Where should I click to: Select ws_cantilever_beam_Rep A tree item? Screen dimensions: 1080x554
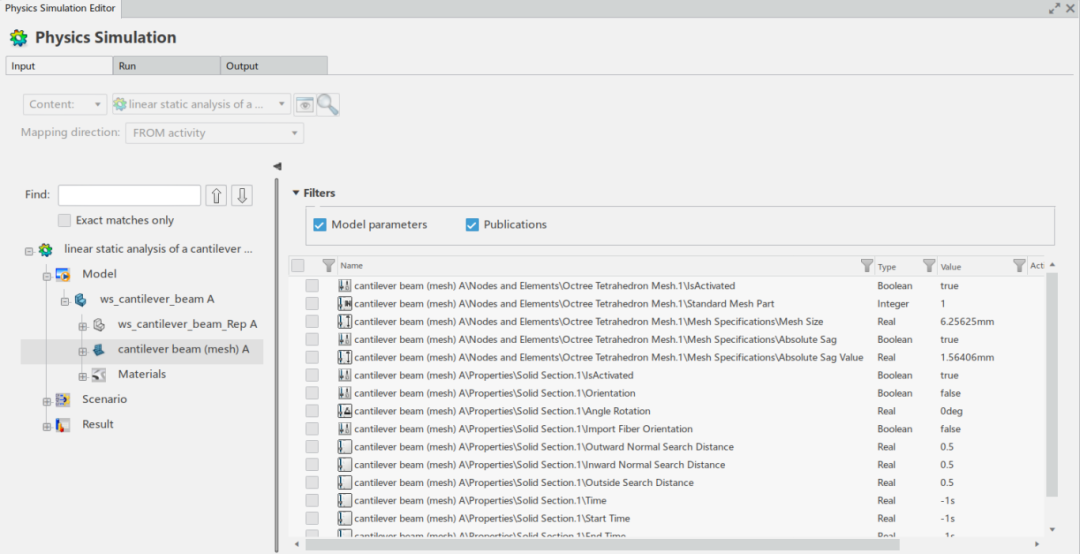tap(187, 324)
